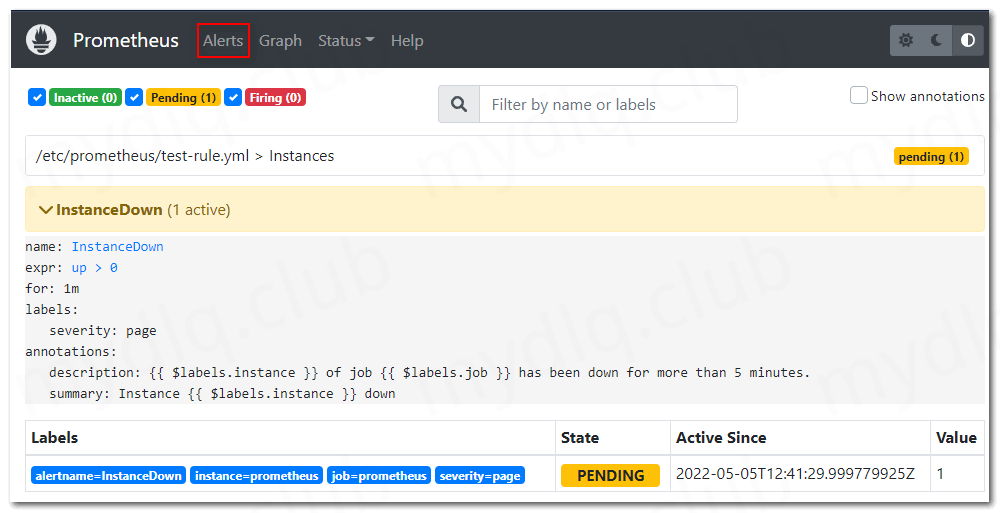The image size is (1000, 513).
Task: Click the description annotation line
Action: [429, 373]
